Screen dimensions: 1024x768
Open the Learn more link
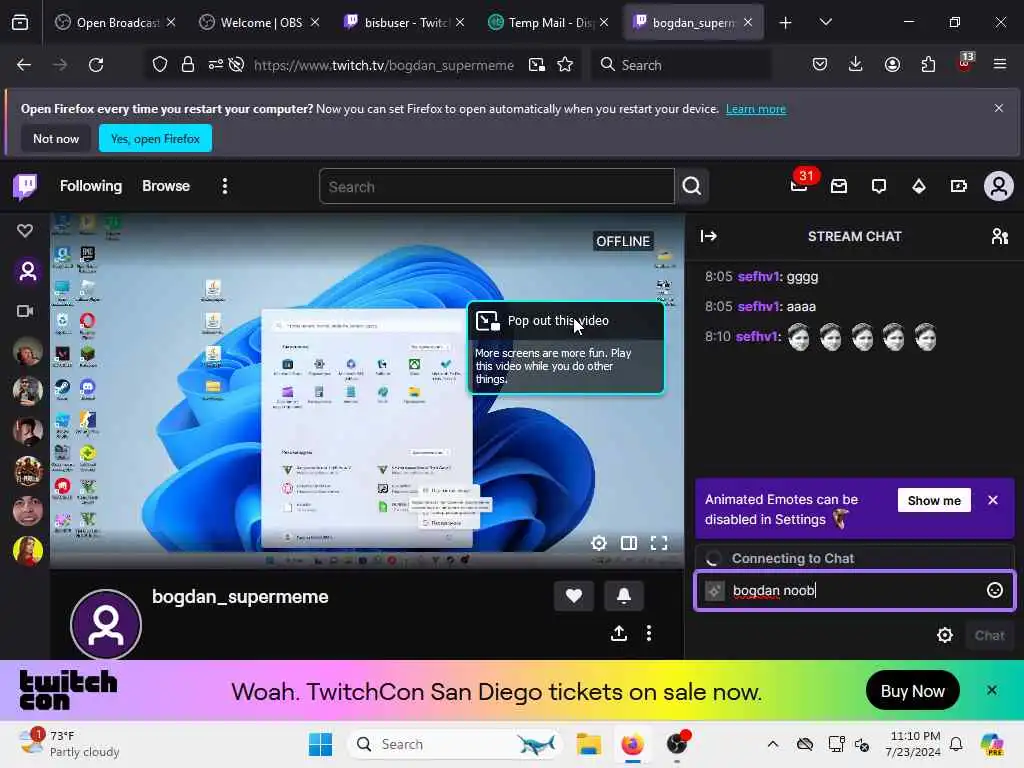[756, 109]
